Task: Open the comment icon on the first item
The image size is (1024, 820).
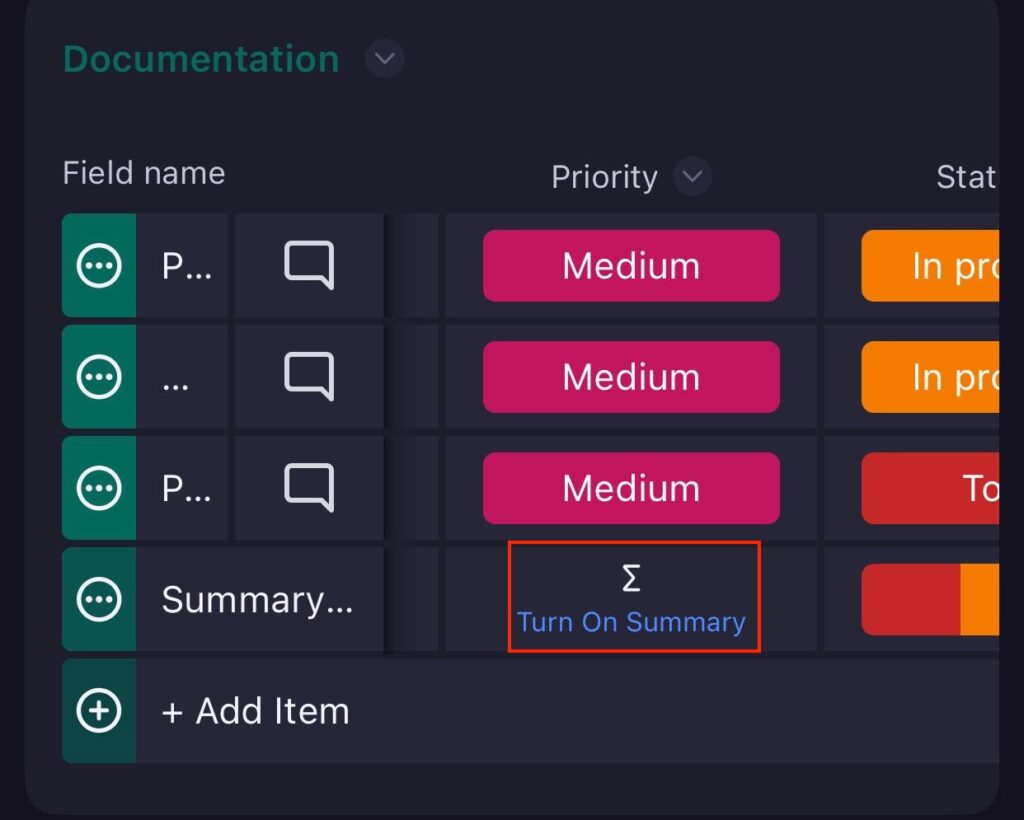Action: 308,266
